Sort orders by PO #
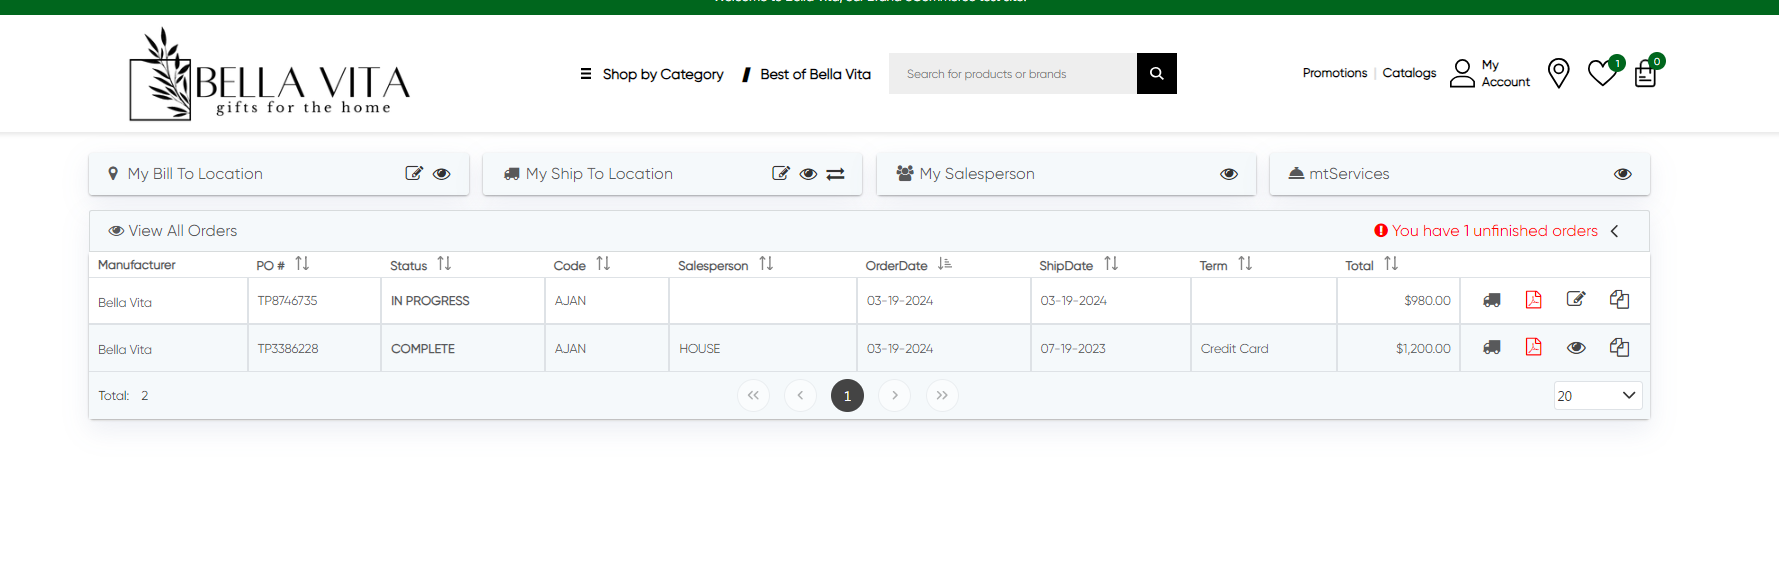 (x=302, y=264)
